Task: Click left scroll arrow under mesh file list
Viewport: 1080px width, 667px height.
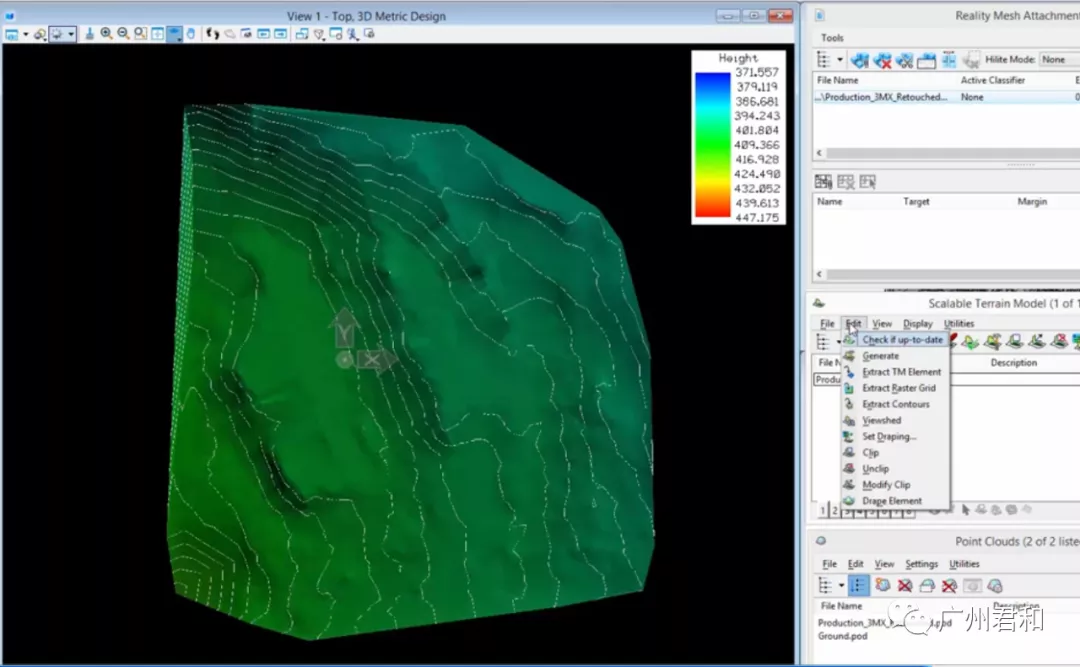Action: [819, 153]
